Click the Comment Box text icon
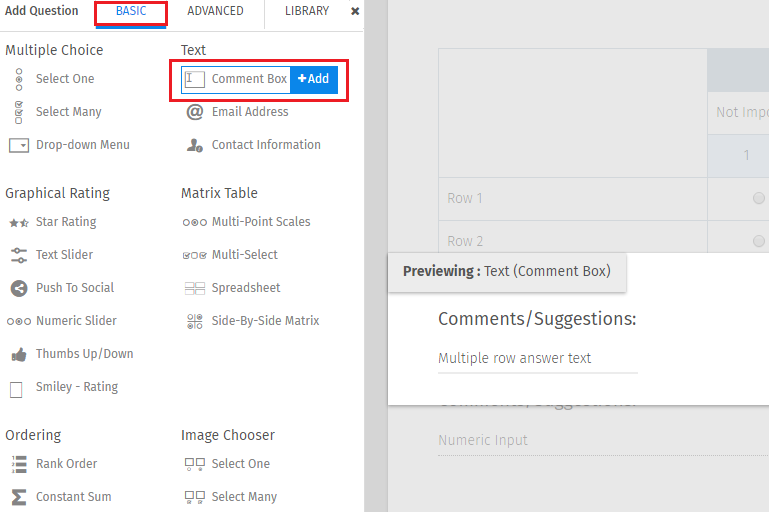The image size is (769, 513). 195,79
